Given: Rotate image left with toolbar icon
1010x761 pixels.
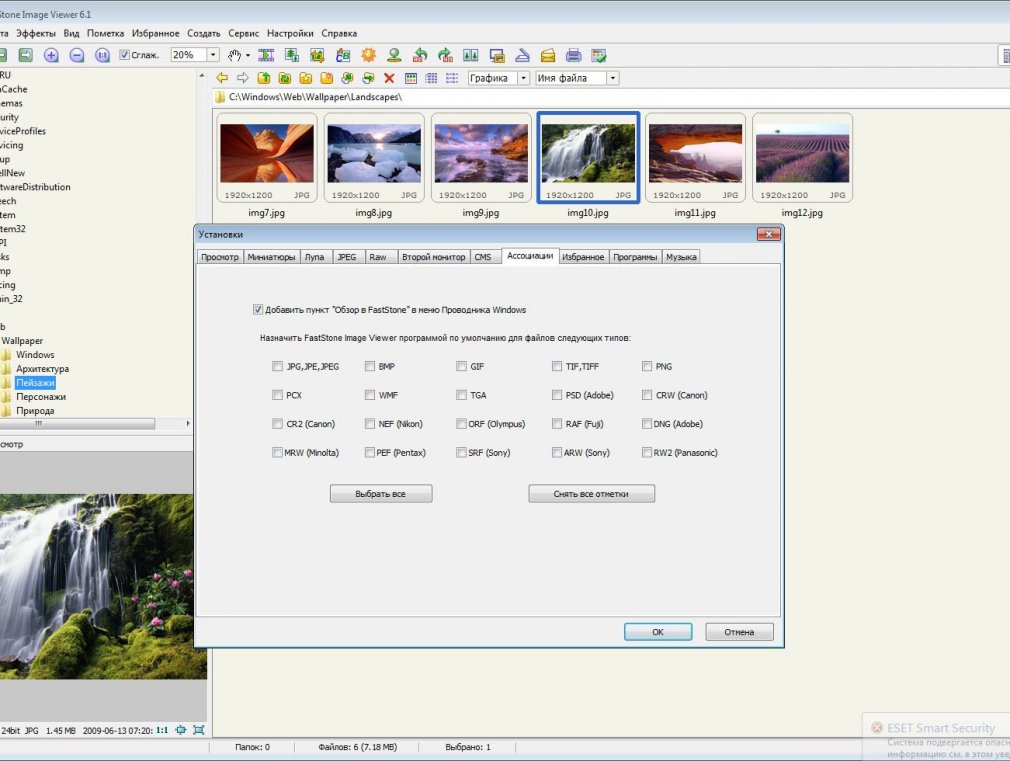Looking at the screenshot, I should point(420,55).
